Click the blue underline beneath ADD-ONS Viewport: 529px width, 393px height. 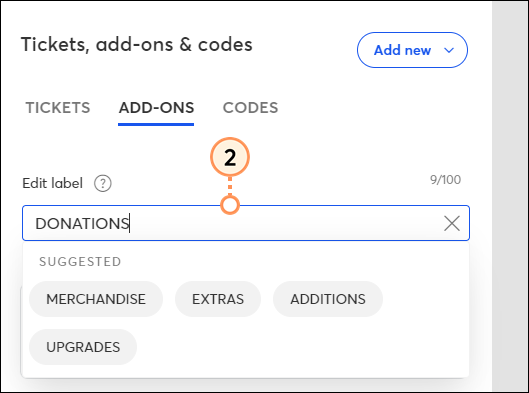pyautogui.click(x=156, y=124)
